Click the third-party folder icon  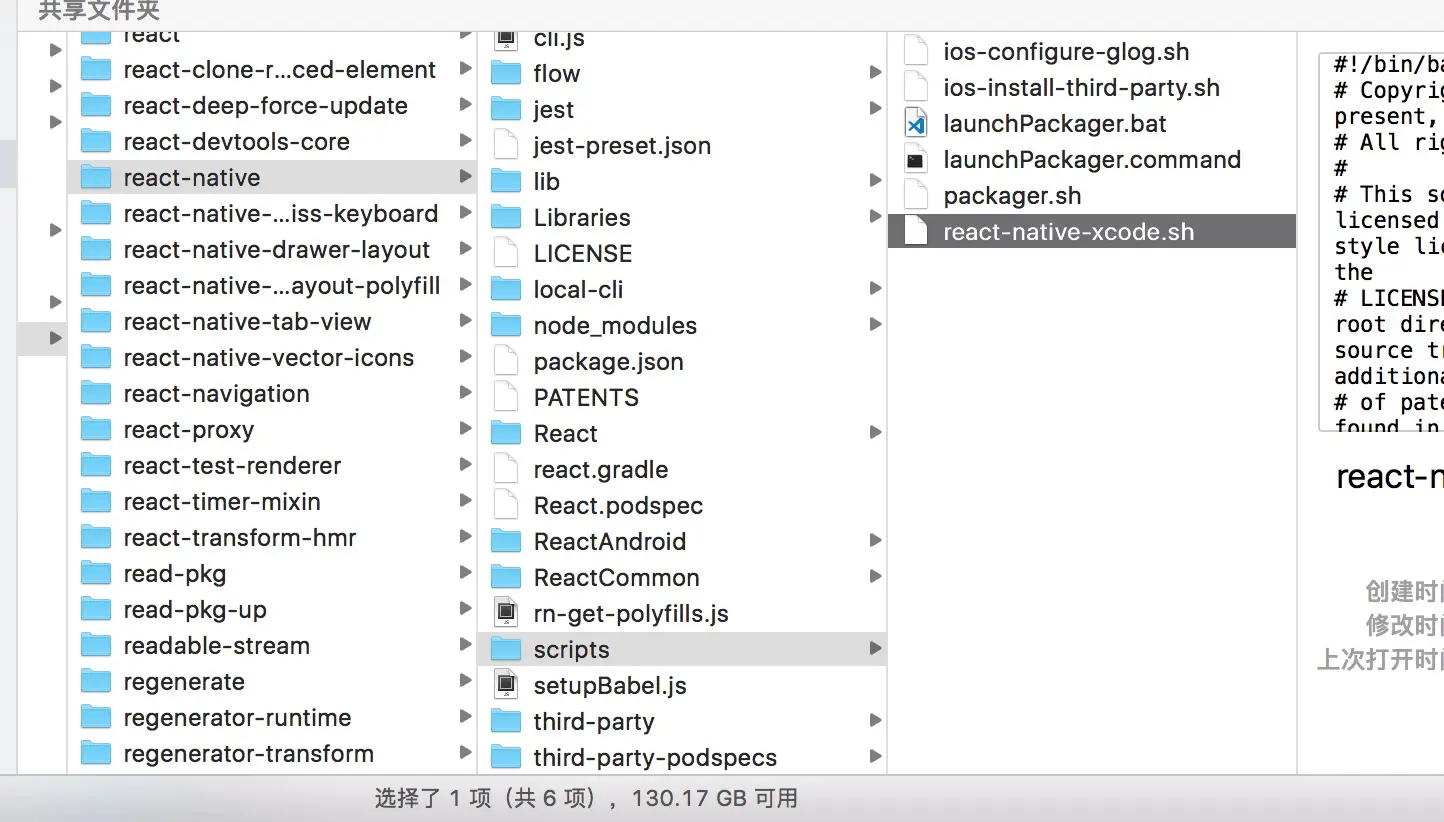(507, 722)
